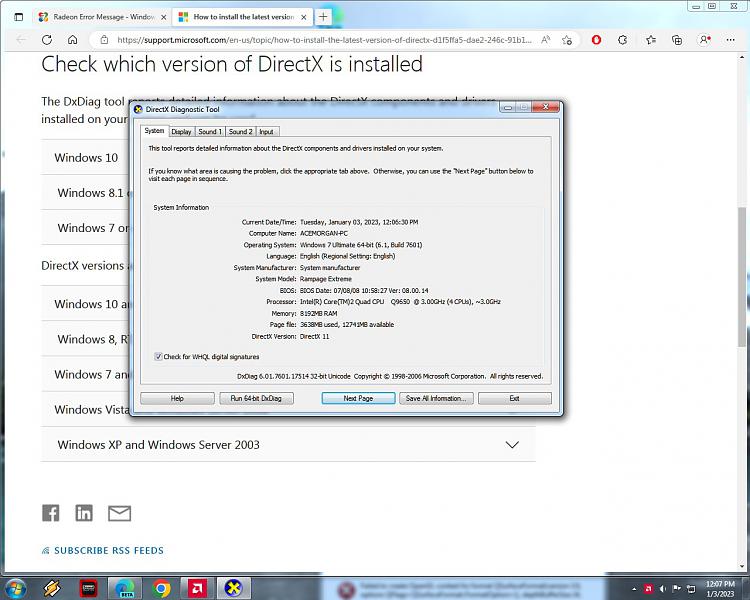Open the Windows Start menu
The height and width of the screenshot is (600, 750).
pyautogui.click(x=15, y=589)
